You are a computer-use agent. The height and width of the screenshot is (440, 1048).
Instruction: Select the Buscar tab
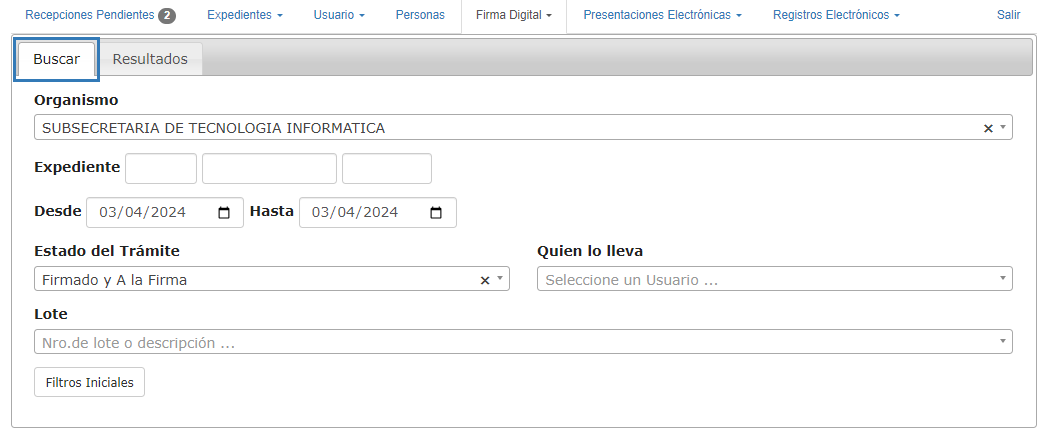(x=56, y=59)
